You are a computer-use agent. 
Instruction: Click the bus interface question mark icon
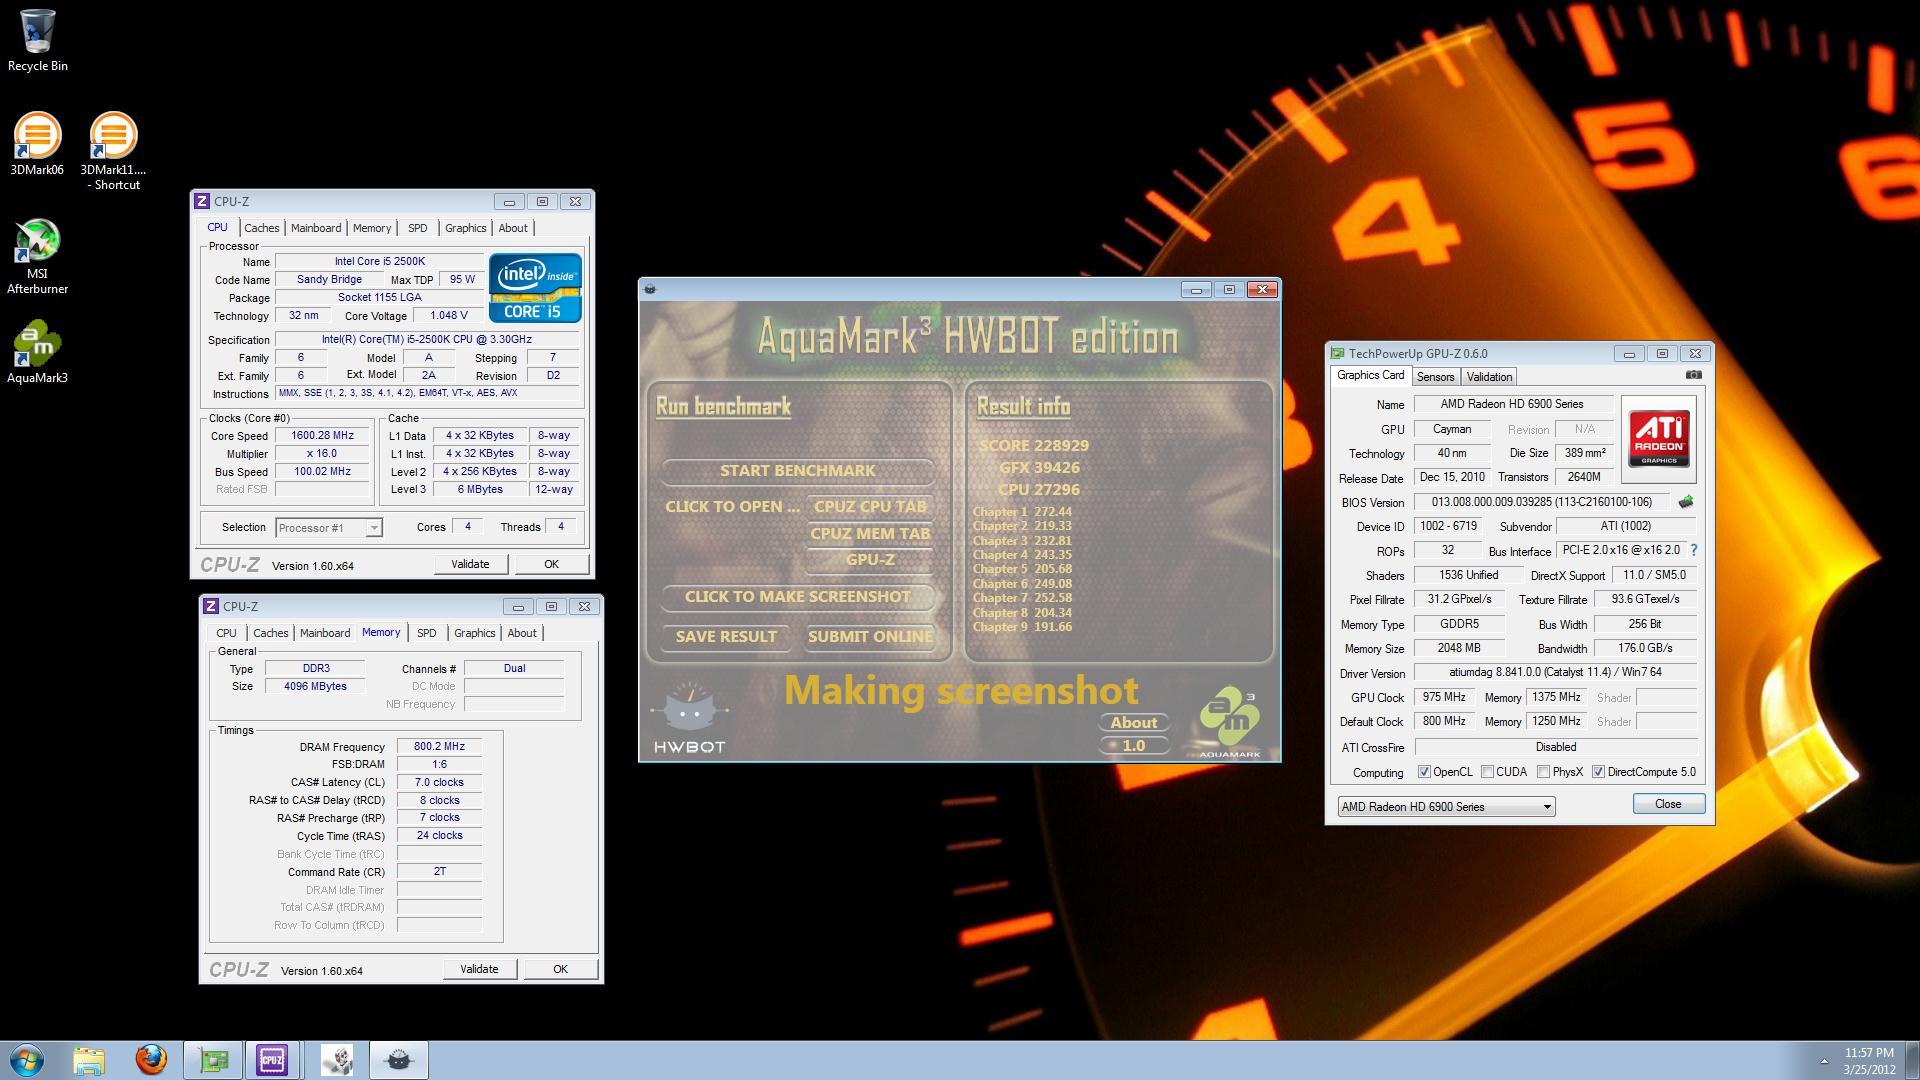[x=1693, y=550]
